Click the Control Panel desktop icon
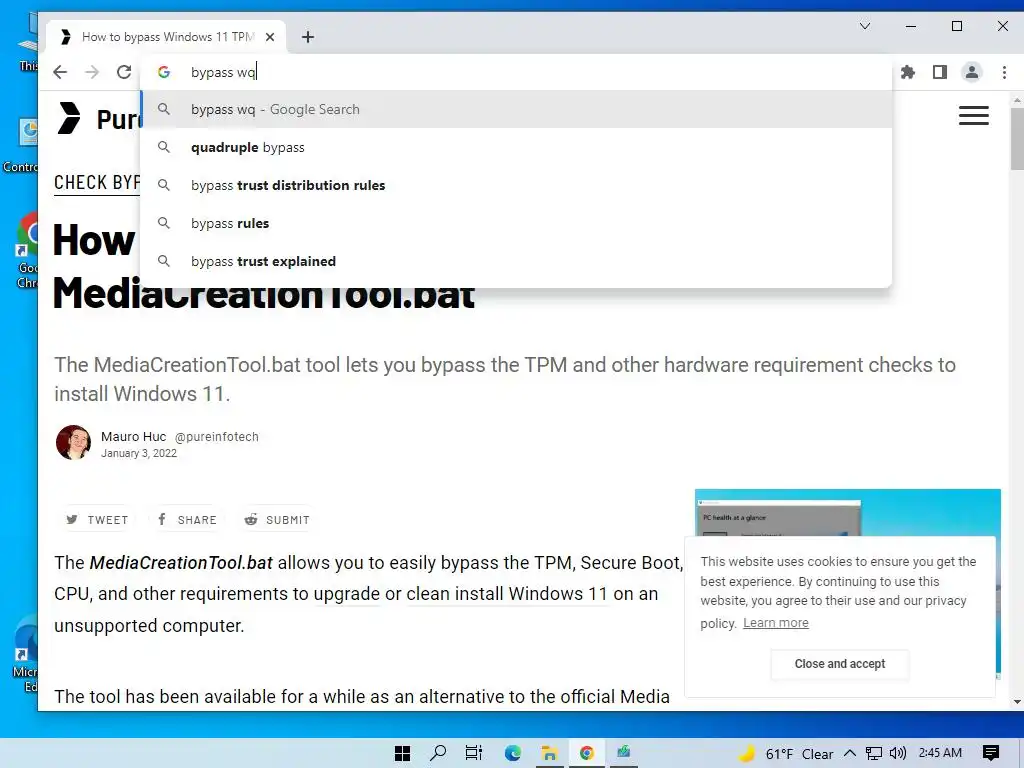The height and width of the screenshot is (768, 1024). (x=22, y=145)
